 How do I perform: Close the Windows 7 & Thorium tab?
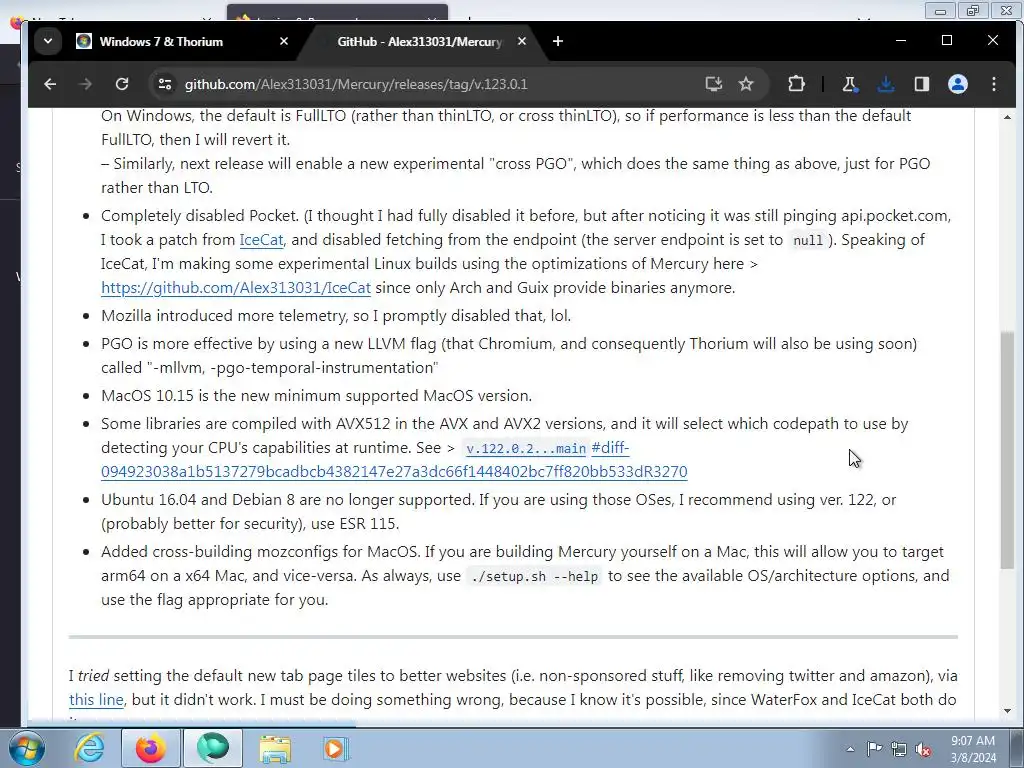tap(283, 41)
